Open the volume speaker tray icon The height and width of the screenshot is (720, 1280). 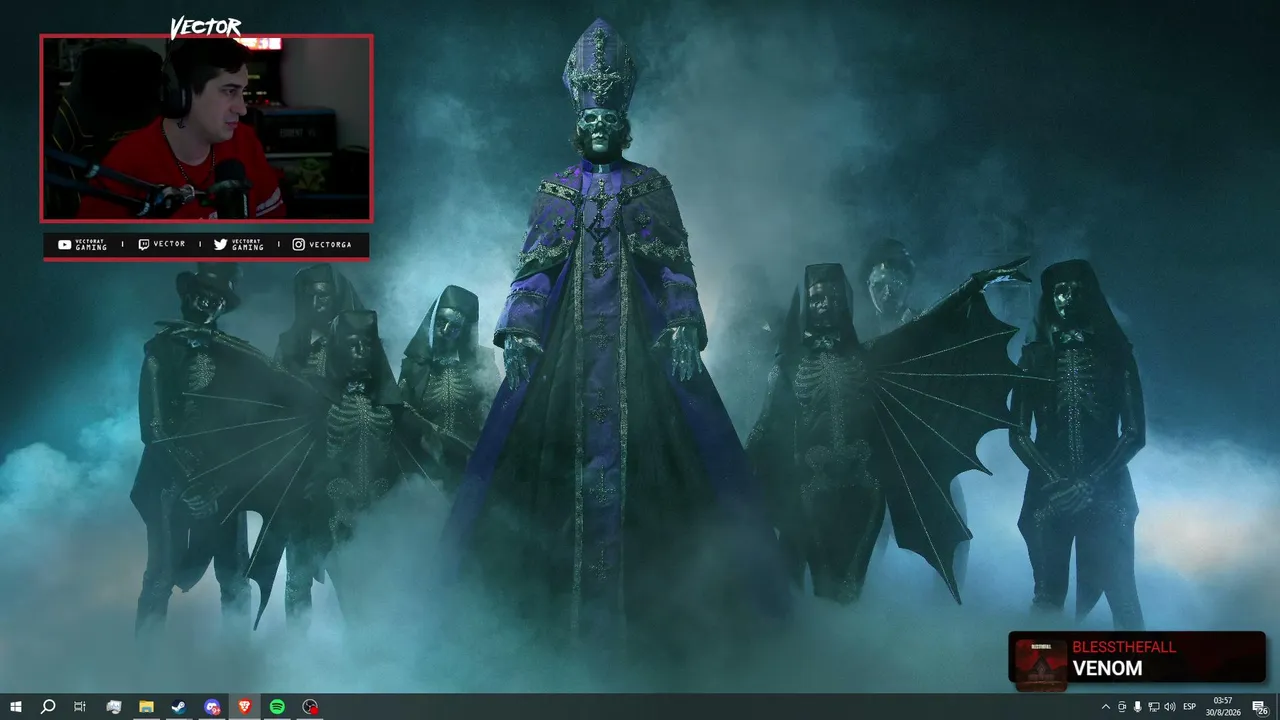(x=1170, y=707)
